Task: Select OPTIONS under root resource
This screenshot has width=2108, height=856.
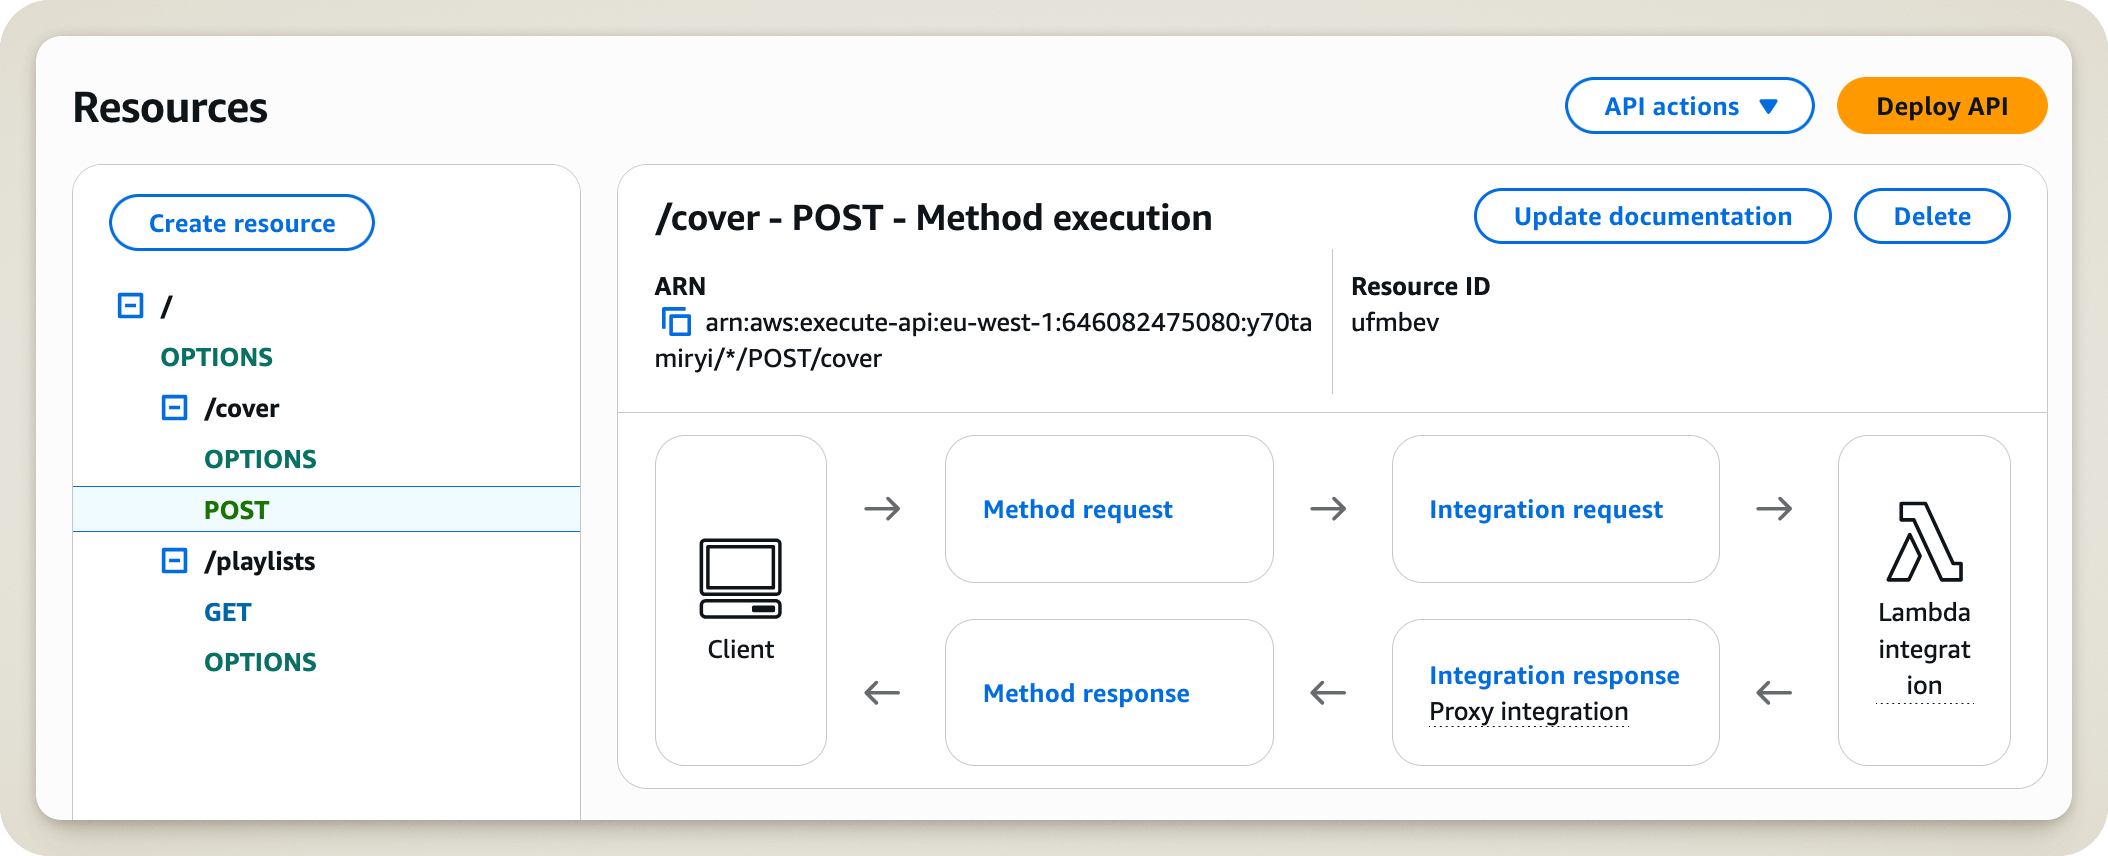Action: (x=216, y=357)
